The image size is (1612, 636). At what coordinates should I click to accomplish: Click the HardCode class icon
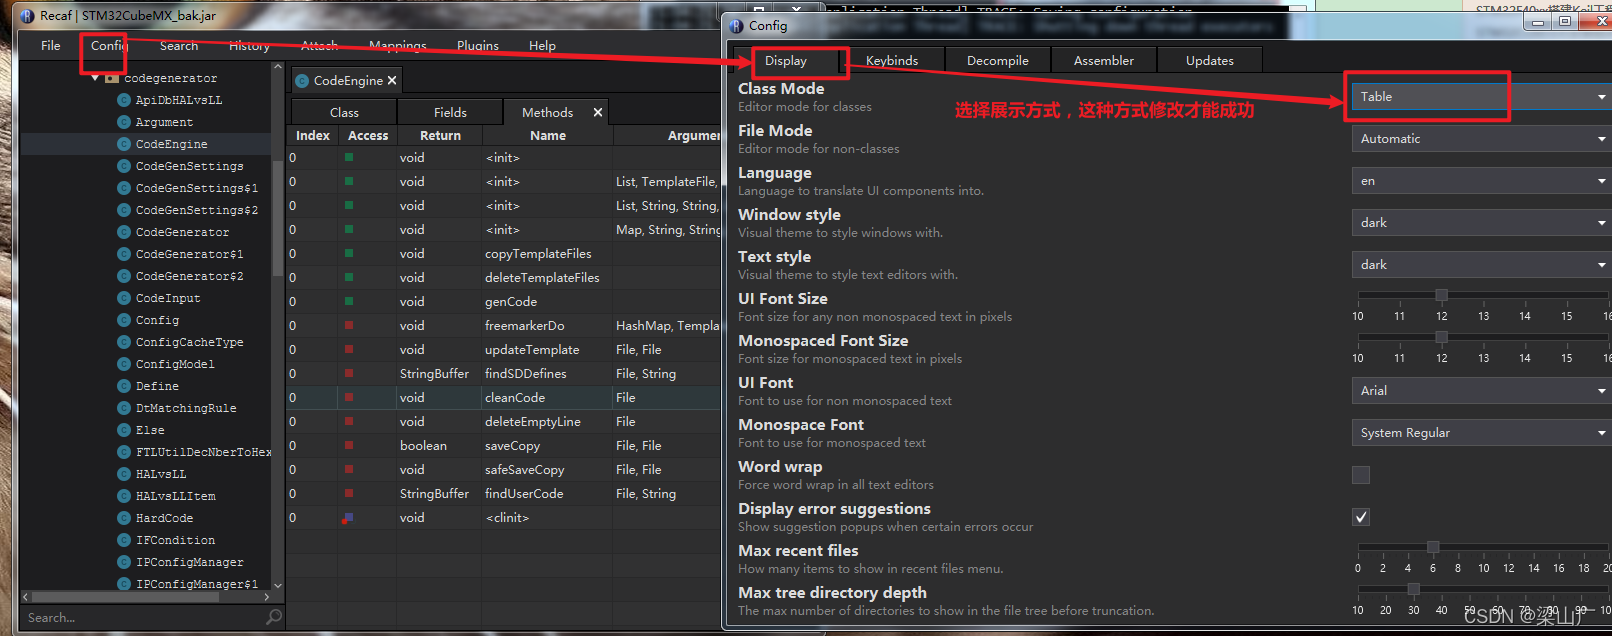pos(124,518)
